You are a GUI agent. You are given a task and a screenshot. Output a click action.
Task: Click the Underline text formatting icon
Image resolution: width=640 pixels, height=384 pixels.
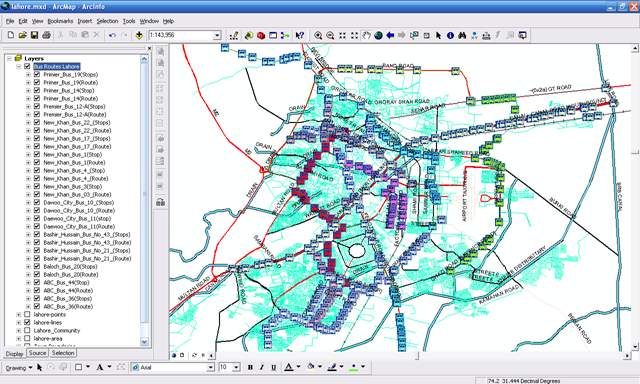(x=273, y=367)
